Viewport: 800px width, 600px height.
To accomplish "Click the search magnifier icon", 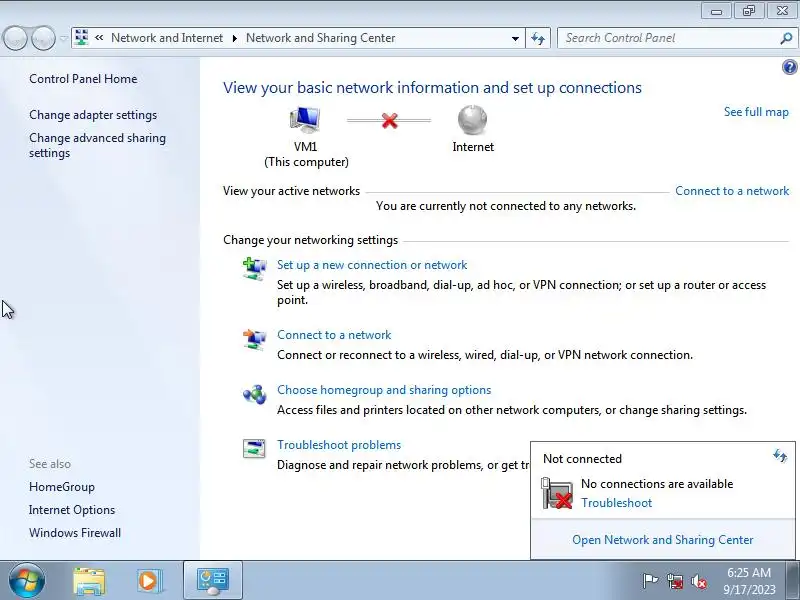I will (x=786, y=38).
